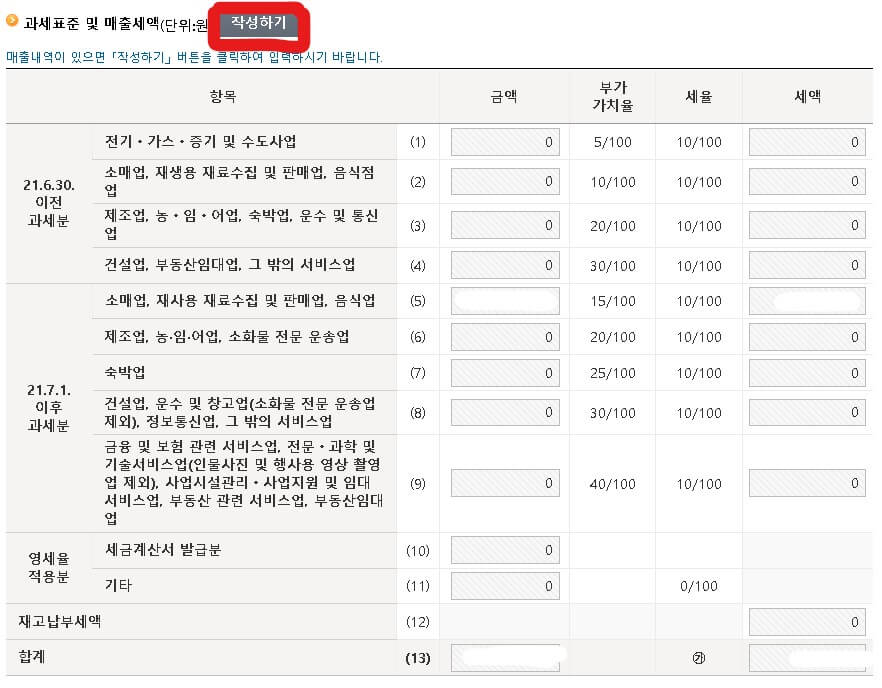The image size is (882, 688).
Task: Click the (13) row number
Action: pyautogui.click(x=417, y=658)
